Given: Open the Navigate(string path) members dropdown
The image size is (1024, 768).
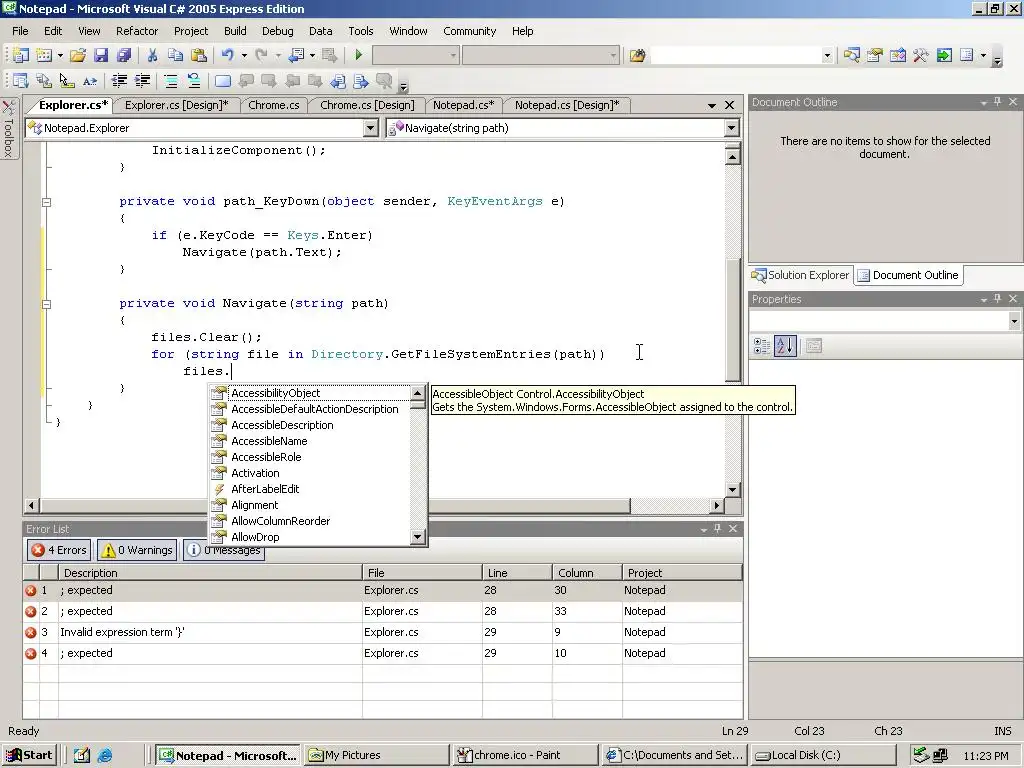Looking at the screenshot, I should point(732,128).
